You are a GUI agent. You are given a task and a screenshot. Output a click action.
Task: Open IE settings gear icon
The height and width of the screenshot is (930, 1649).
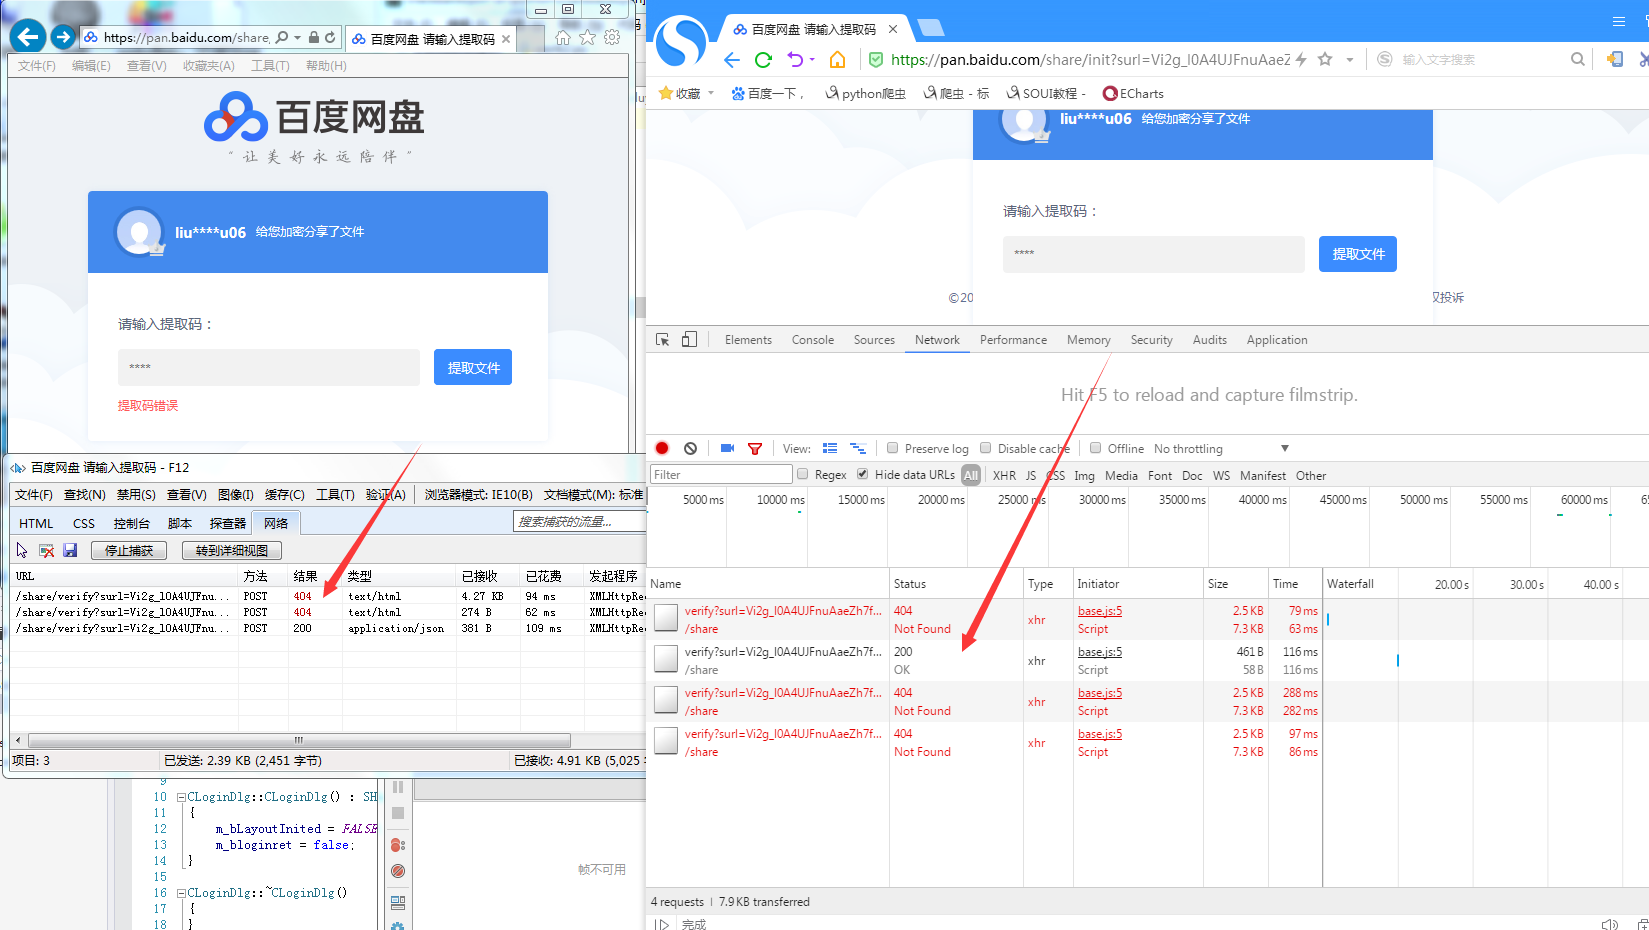pyautogui.click(x=612, y=37)
